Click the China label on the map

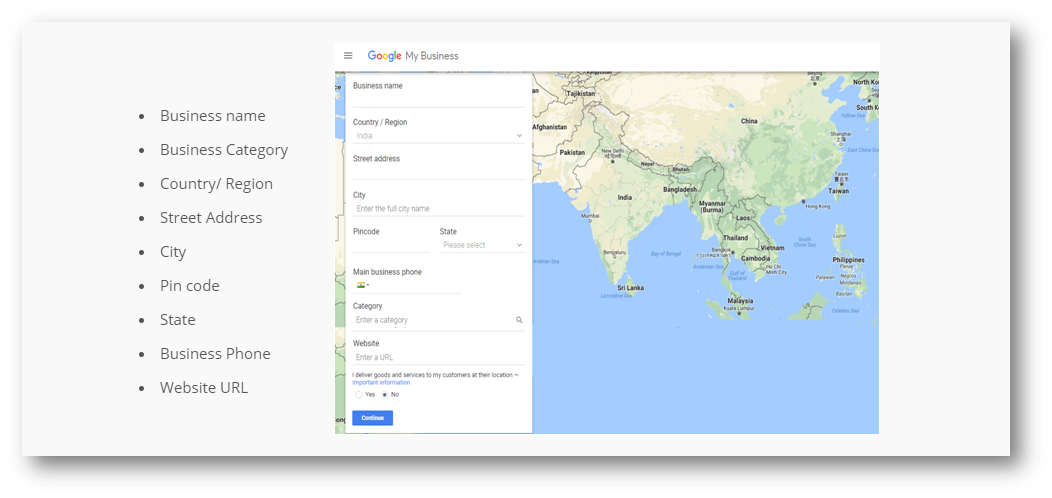(749, 121)
